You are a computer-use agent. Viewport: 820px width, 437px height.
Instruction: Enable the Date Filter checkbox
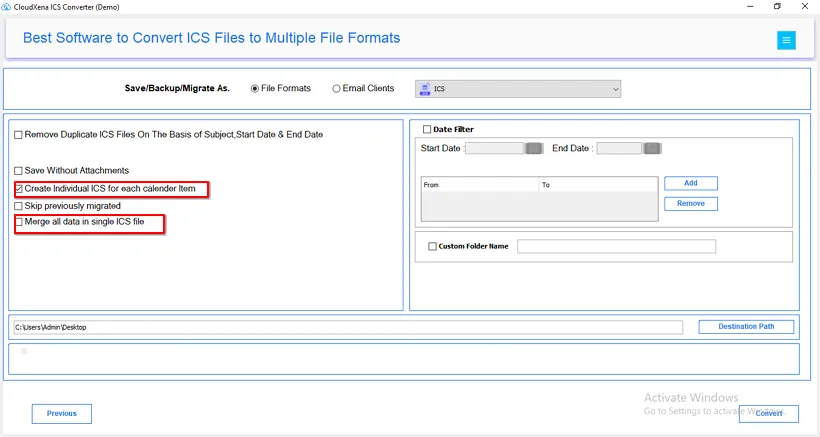(427, 129)
